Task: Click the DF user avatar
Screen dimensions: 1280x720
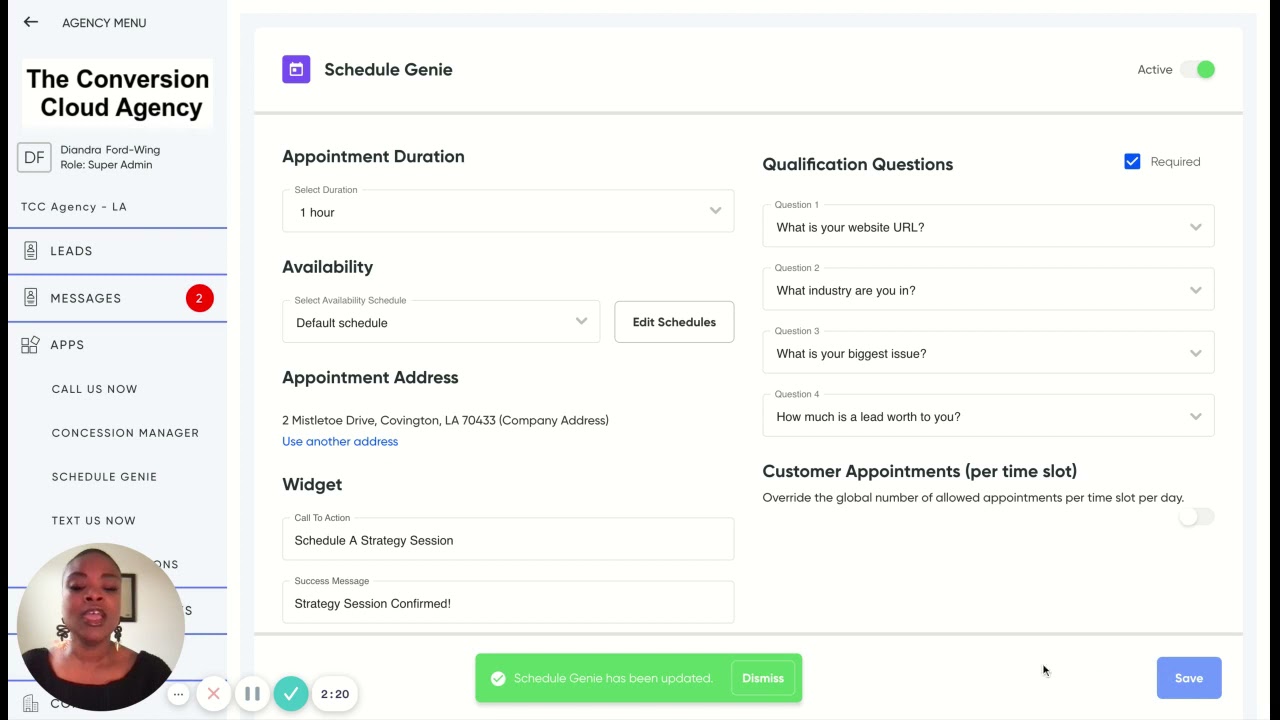Action: click(x=34, y=157)
